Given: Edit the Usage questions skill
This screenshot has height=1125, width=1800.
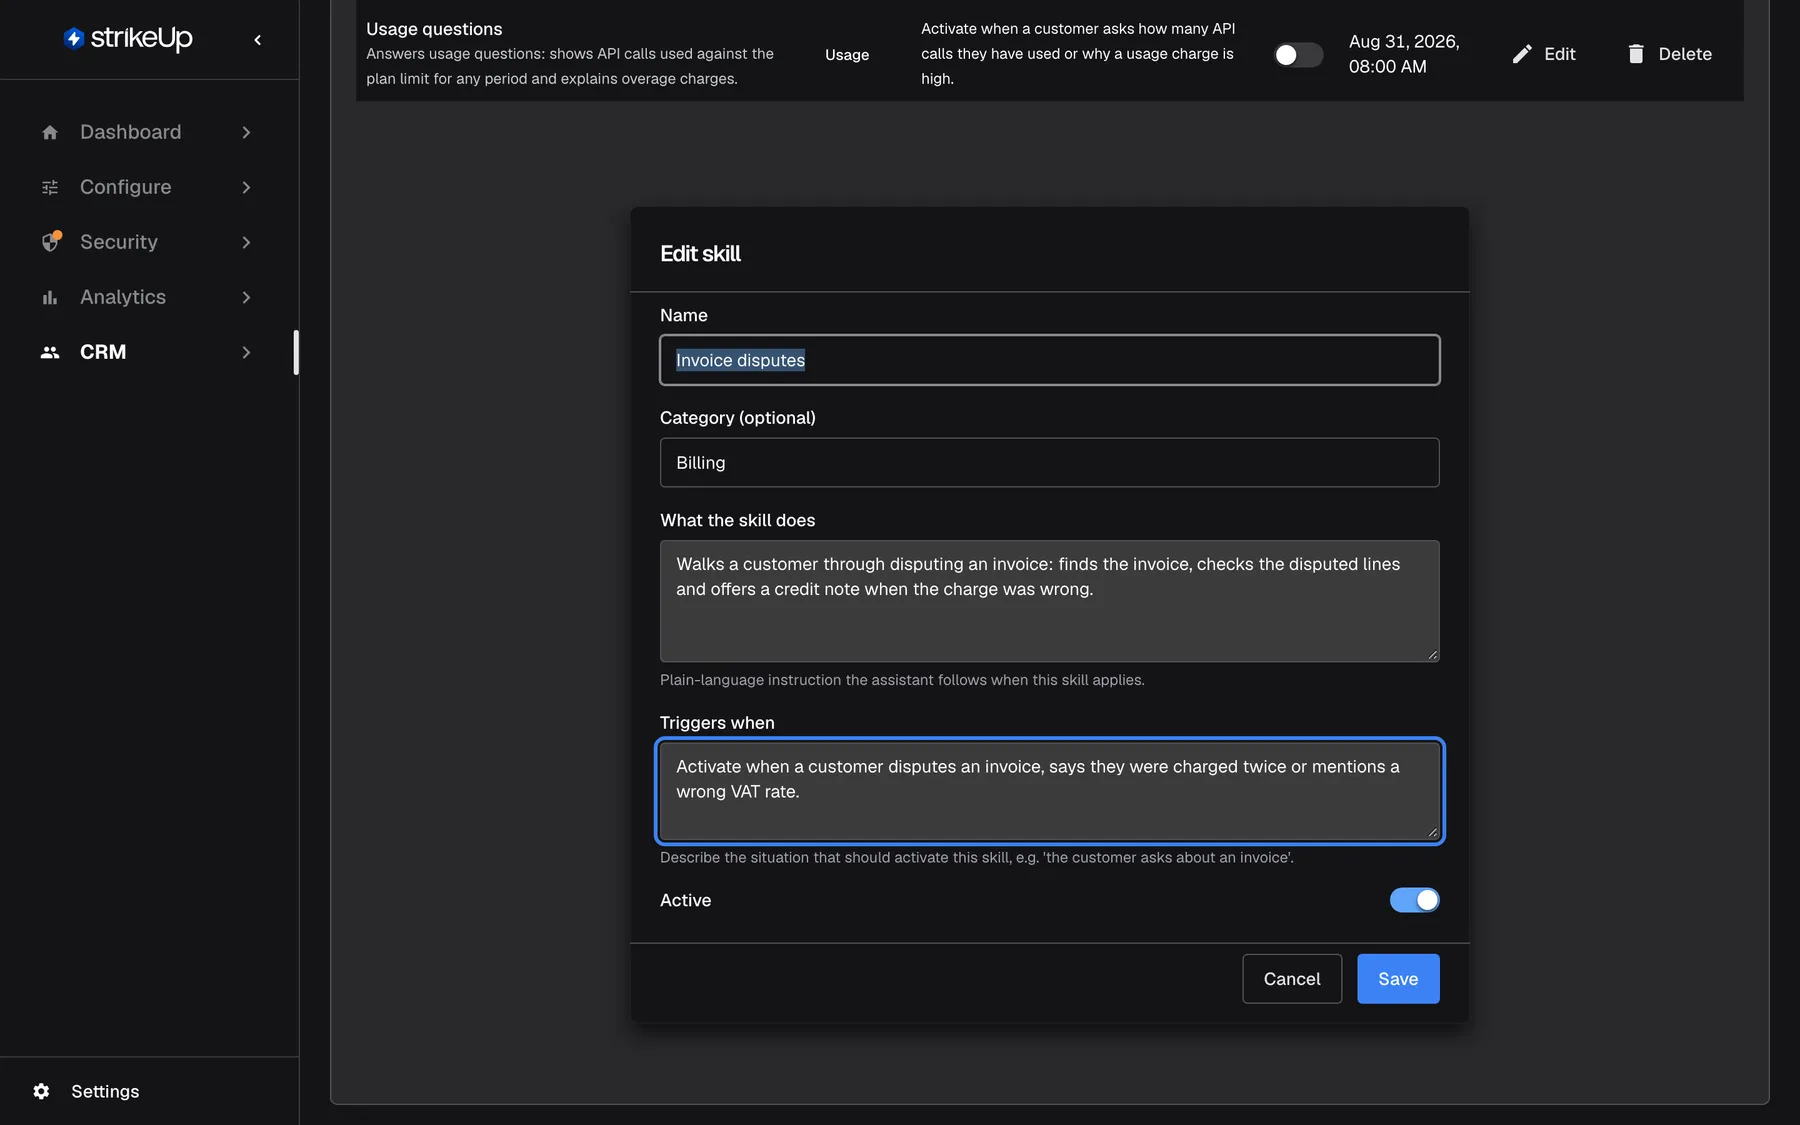Looking at the screenshot, I should (x=1544, y=54).
